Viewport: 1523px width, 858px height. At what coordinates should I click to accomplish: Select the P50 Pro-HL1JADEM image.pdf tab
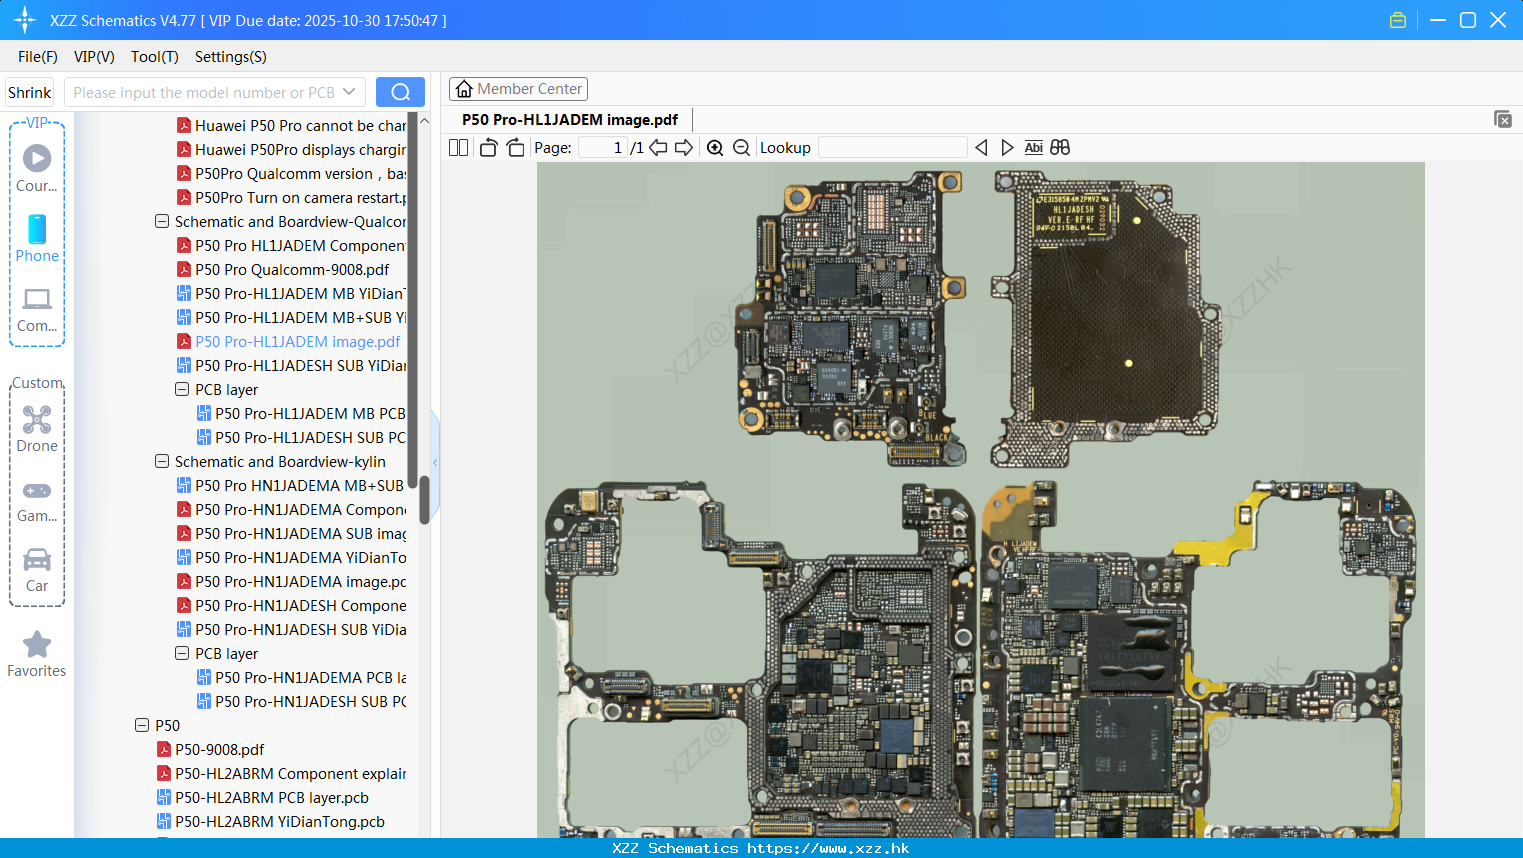coord(570,120)
